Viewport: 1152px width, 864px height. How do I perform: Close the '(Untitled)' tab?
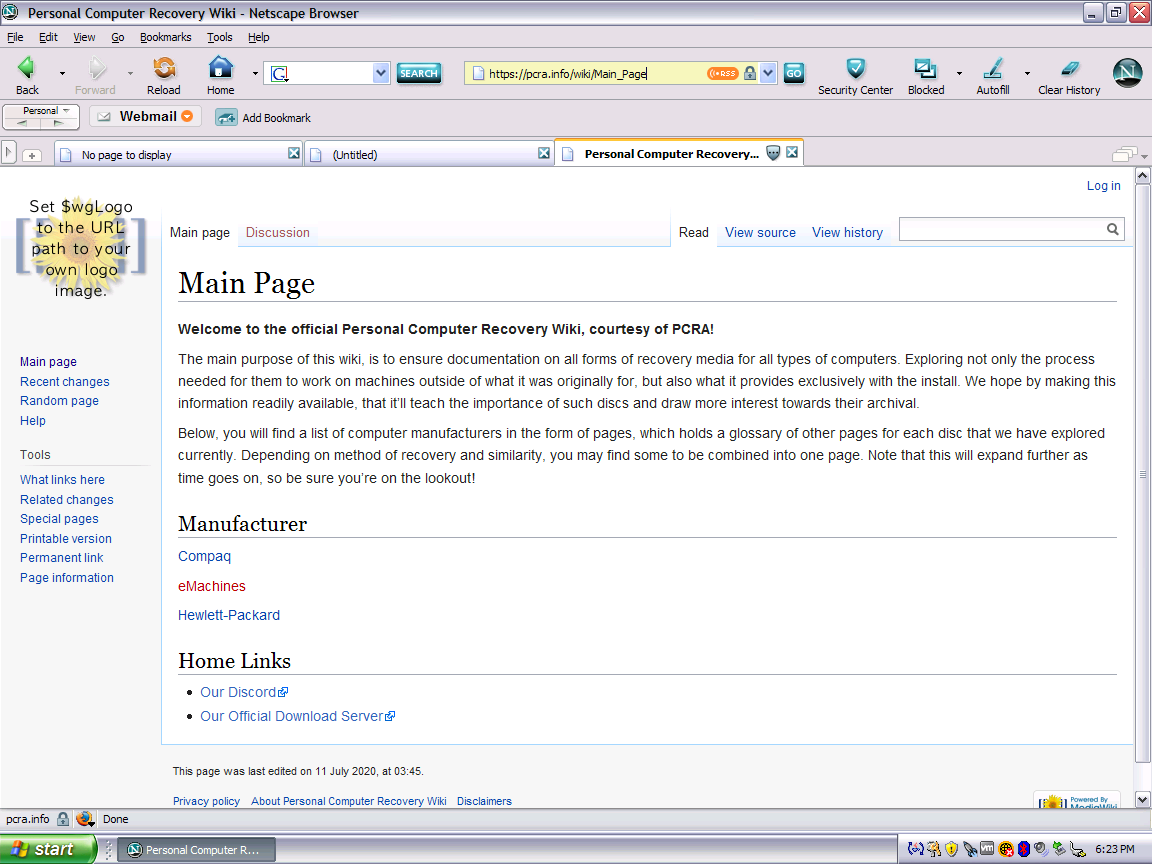point(544,153)
